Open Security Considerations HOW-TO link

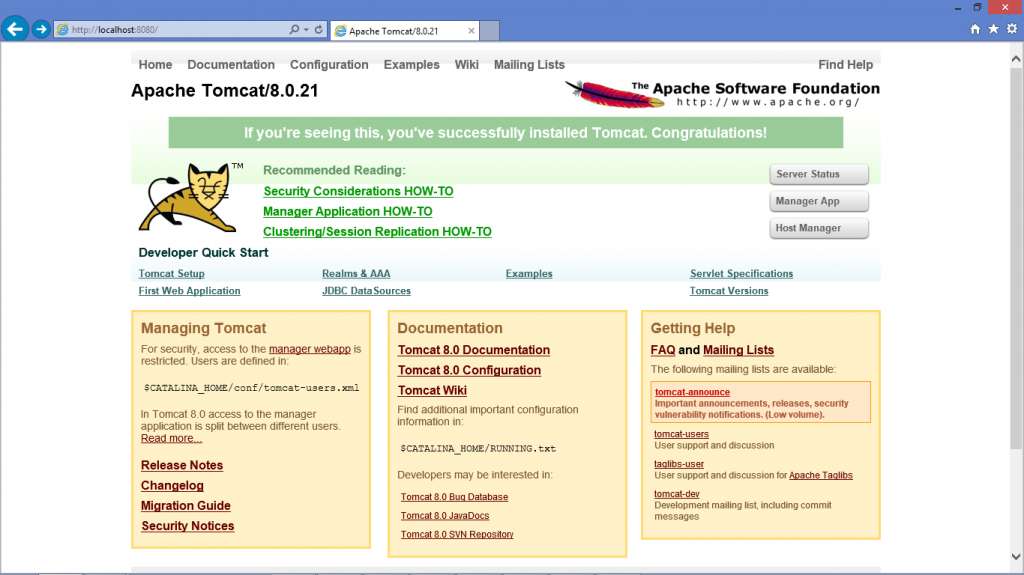(358, 191)
